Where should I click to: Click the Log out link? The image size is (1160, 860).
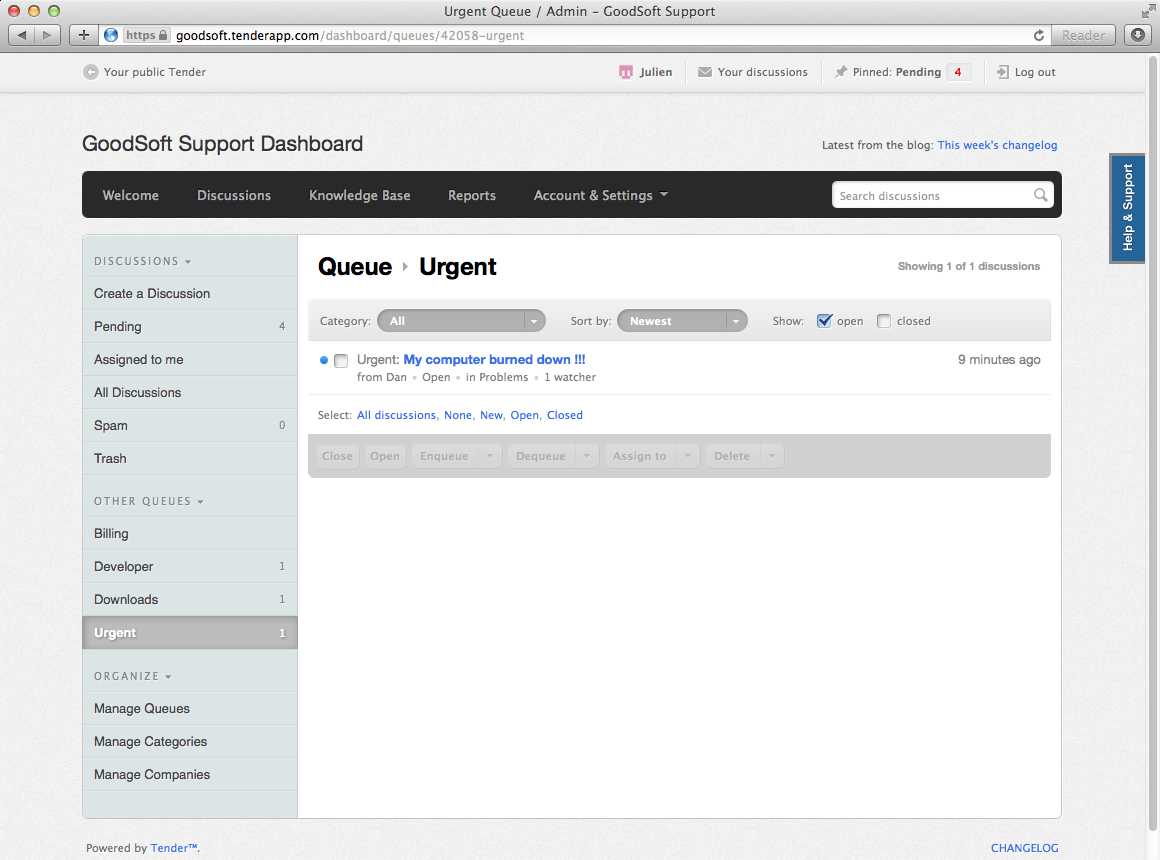tap(1035, 72)
